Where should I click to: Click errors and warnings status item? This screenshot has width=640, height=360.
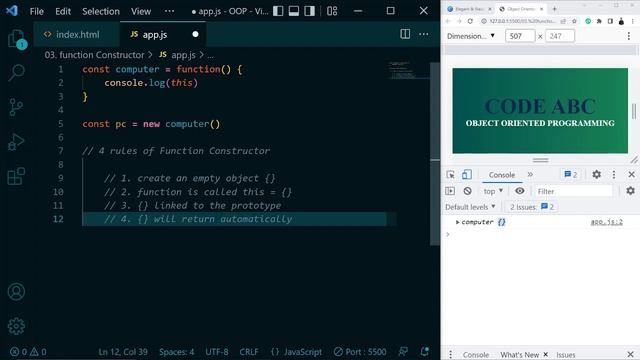click(28, 351)
